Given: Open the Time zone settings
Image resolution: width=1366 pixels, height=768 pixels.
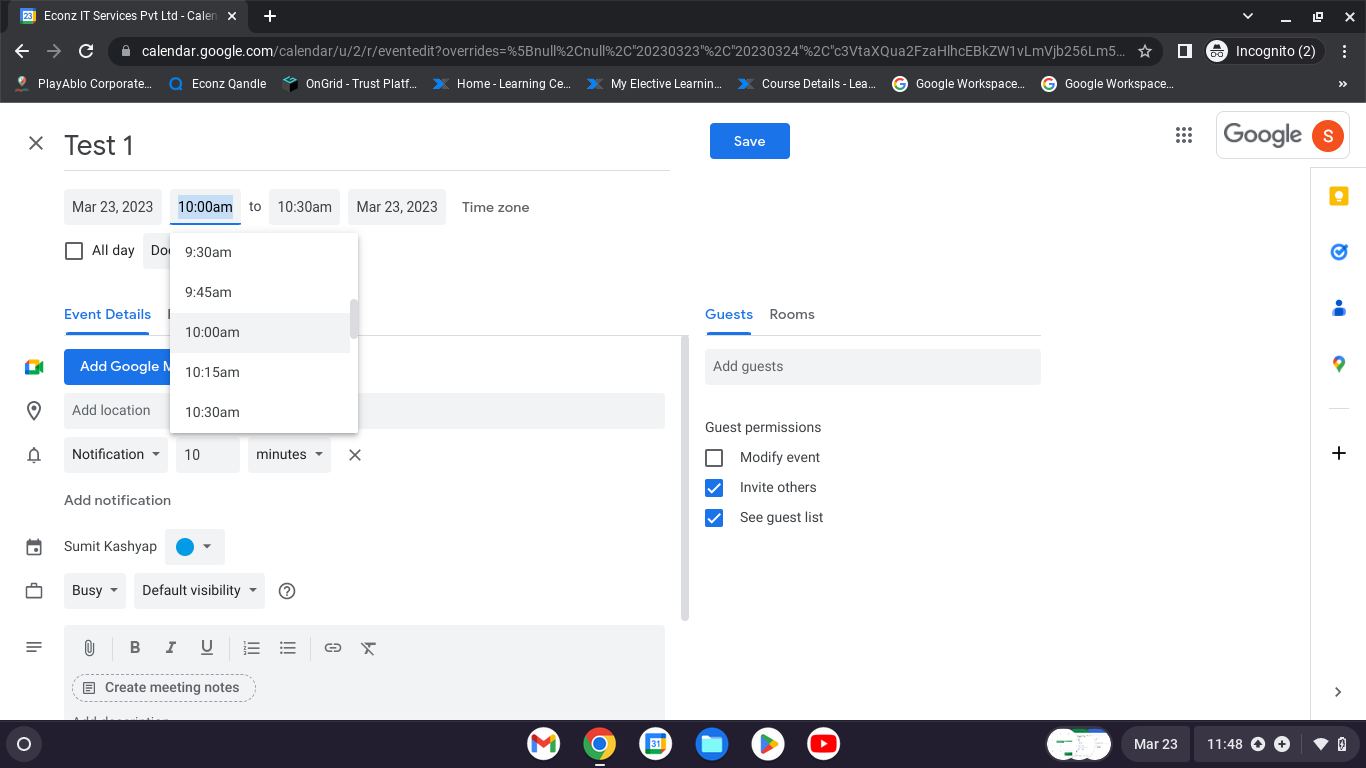Looking at the screenshot, I should point(496,207).
